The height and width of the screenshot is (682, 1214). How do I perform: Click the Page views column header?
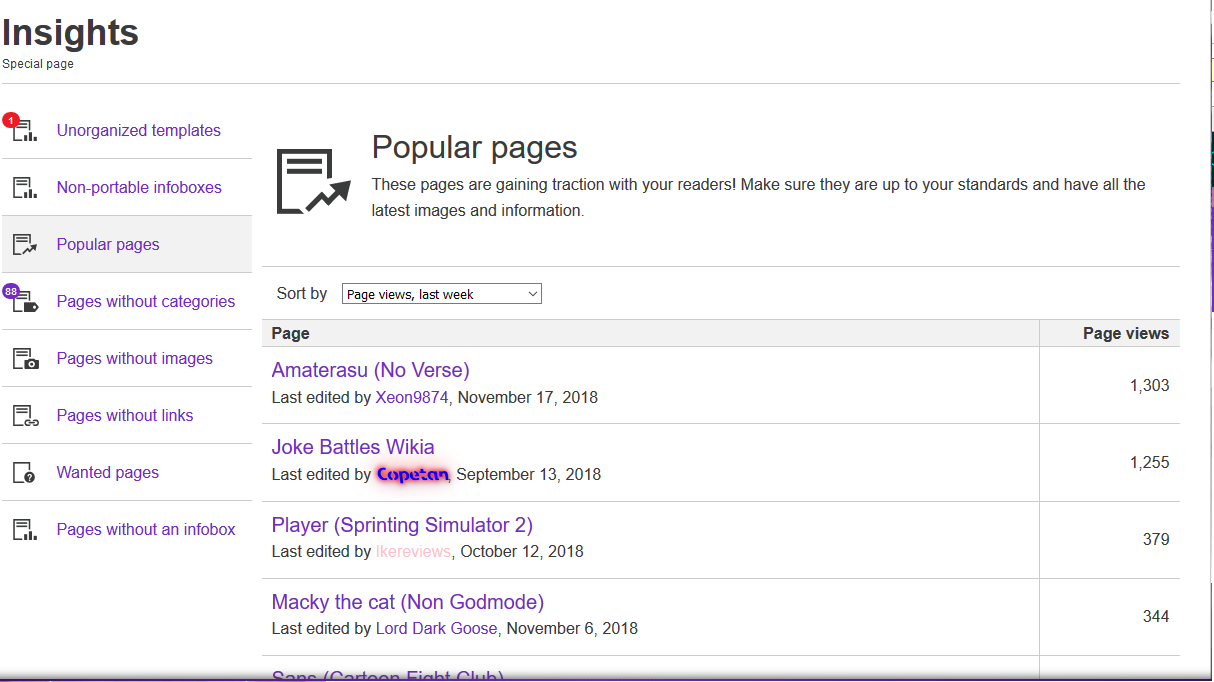(x=1125, y=334)
